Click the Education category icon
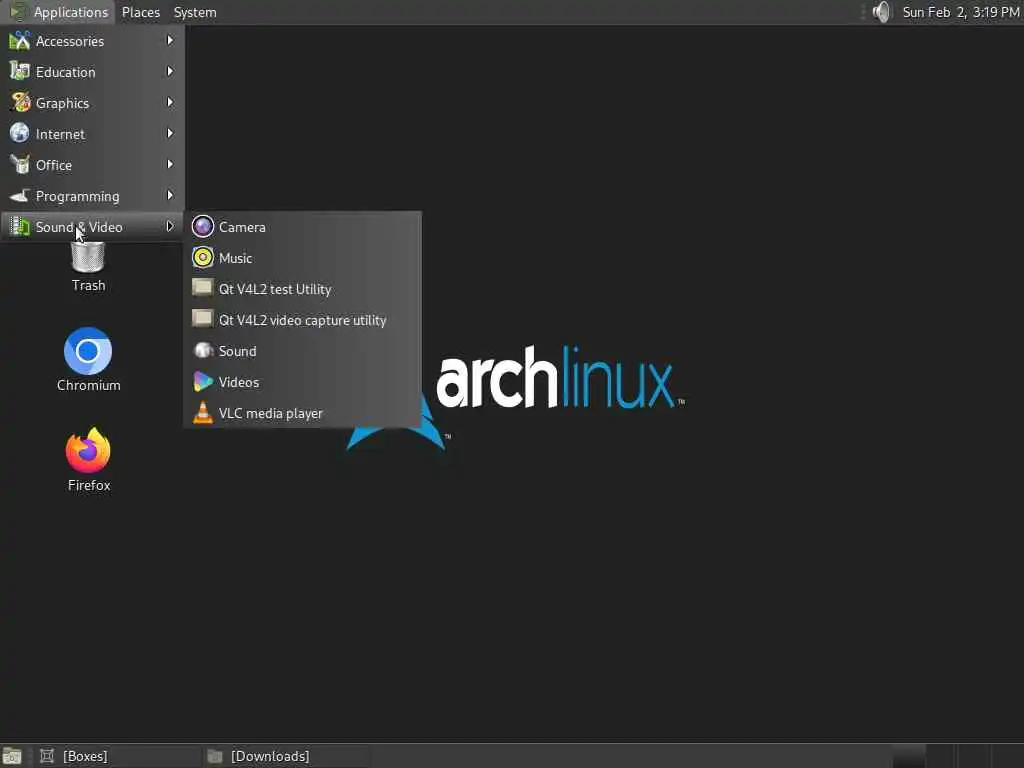The image size is (1024, 768). (20, 71)
